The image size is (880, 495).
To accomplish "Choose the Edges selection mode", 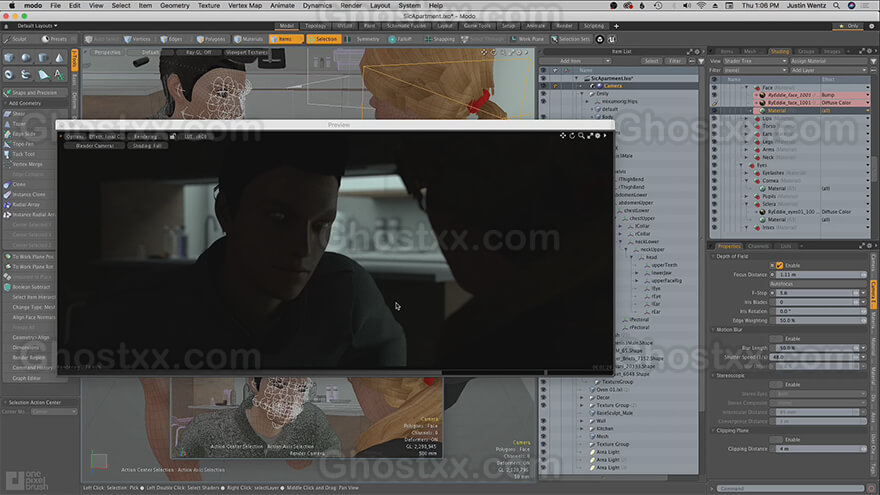I will (172, 39).
